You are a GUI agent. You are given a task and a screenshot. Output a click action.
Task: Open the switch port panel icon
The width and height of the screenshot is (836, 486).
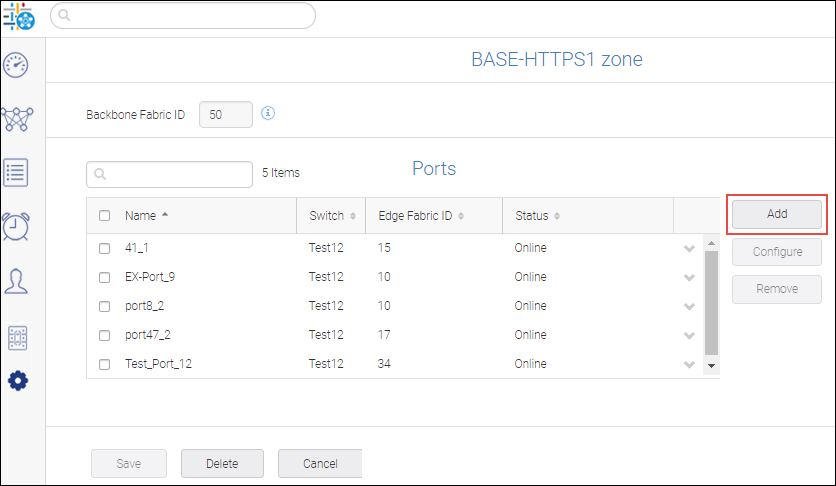tap(17, 339)
